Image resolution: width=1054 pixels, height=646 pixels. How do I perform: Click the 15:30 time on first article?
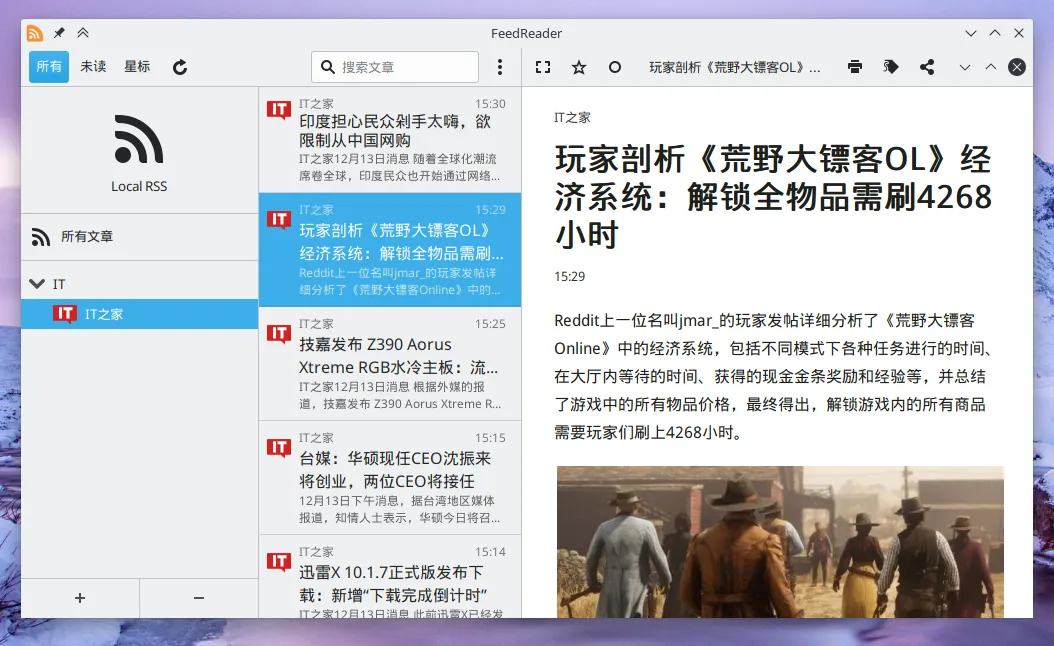(x=490, y=104)
